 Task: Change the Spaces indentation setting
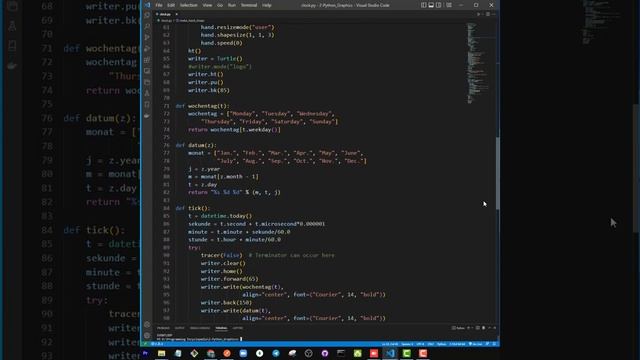click(x=407, y=344)
